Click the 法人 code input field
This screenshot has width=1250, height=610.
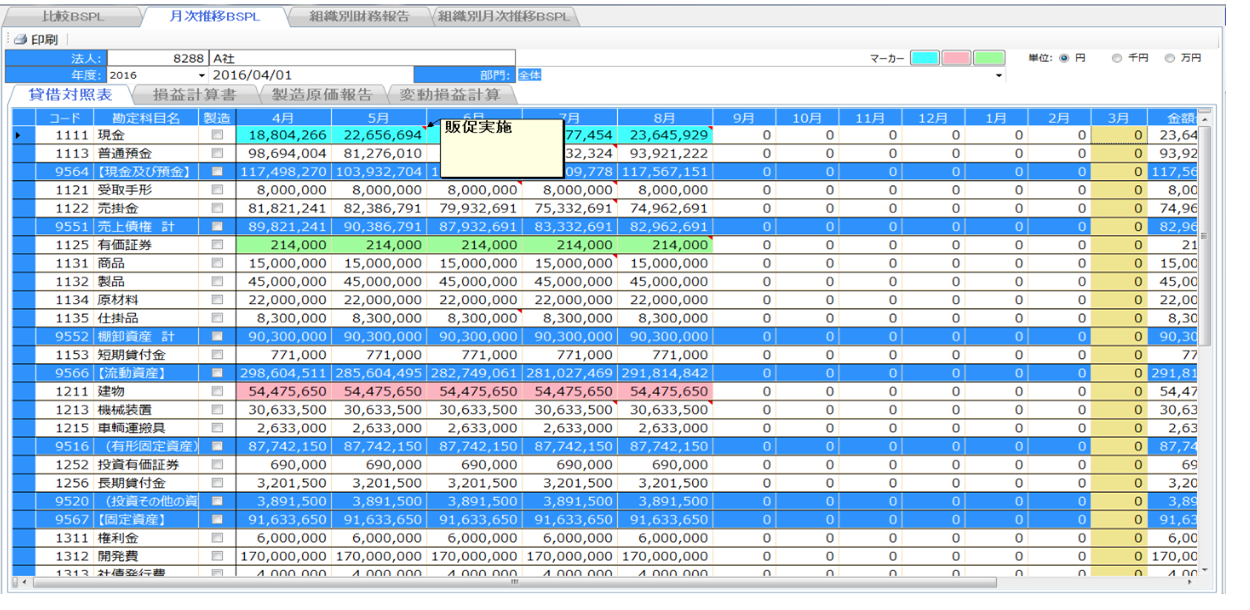click(157, 59)
